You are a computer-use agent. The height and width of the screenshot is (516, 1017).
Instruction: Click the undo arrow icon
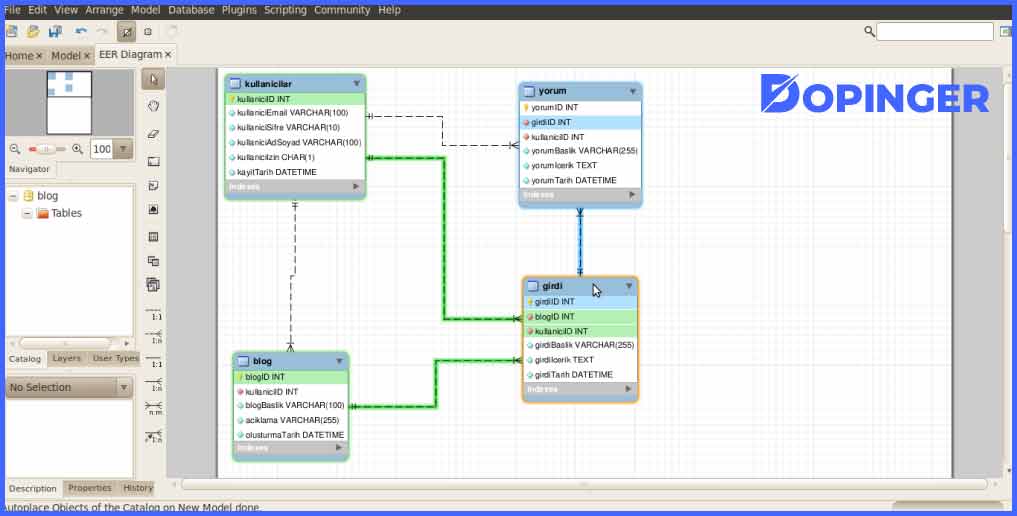[81, 31]
